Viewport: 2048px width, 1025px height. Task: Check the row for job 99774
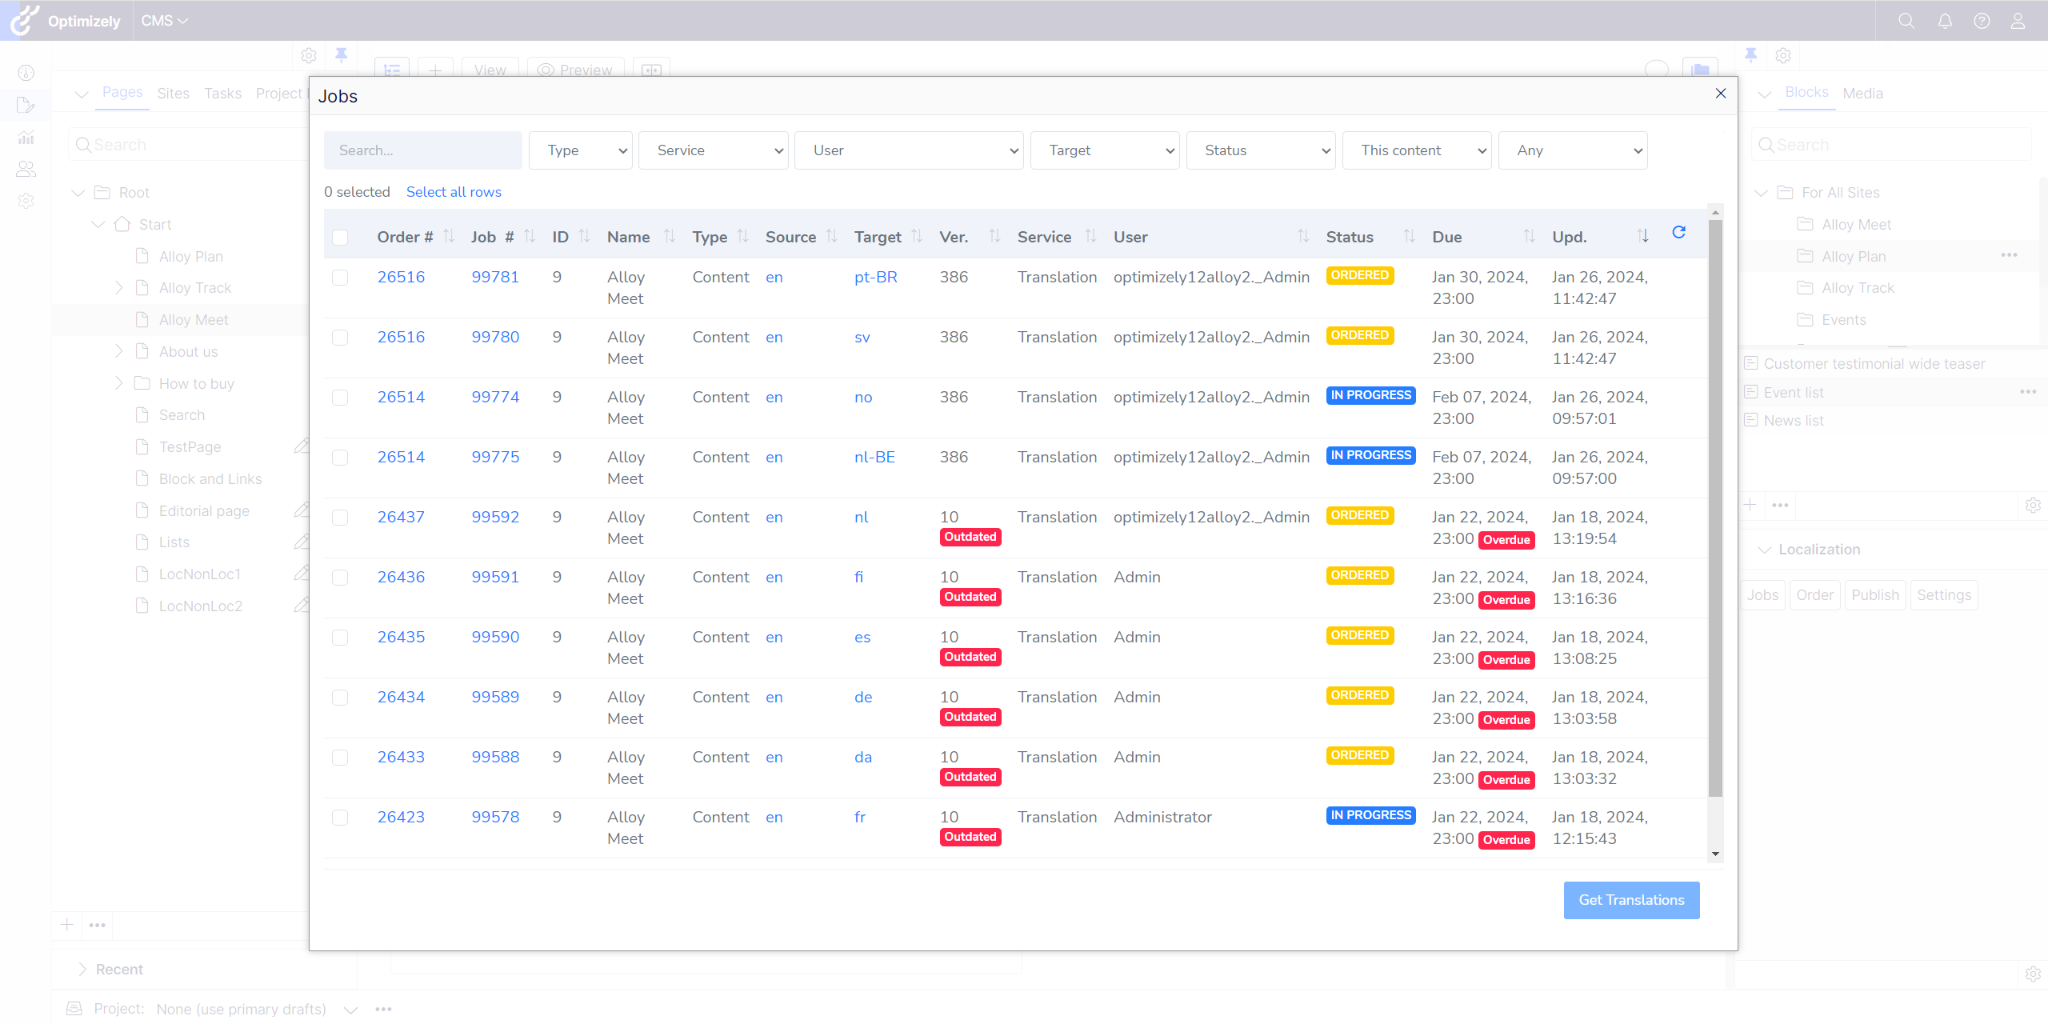pyautogui.click(x=340, y=398)
